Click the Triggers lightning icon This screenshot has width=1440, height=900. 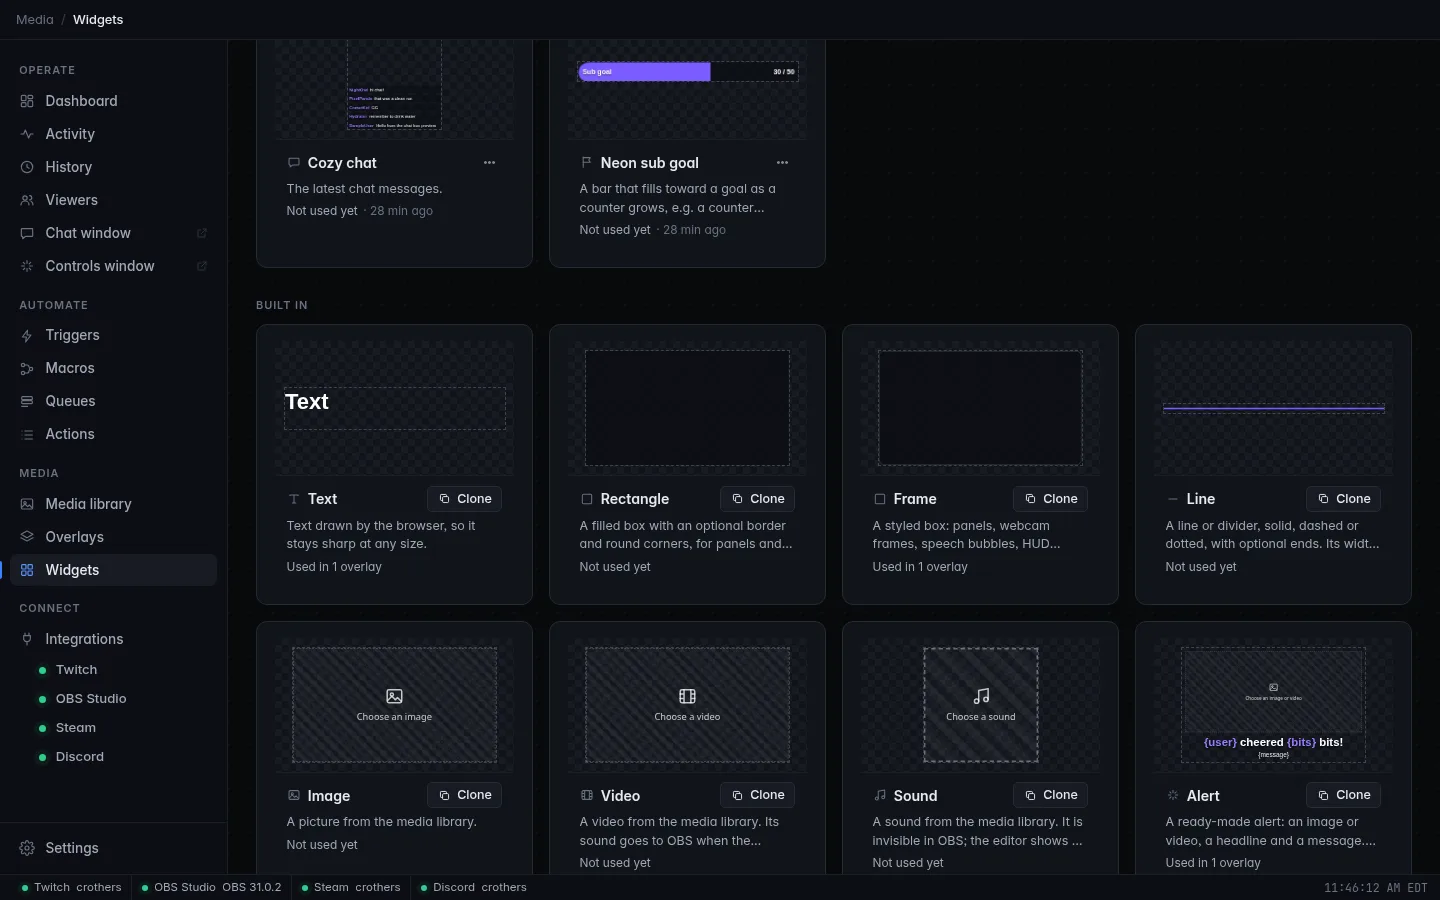(x=27, y=336)
